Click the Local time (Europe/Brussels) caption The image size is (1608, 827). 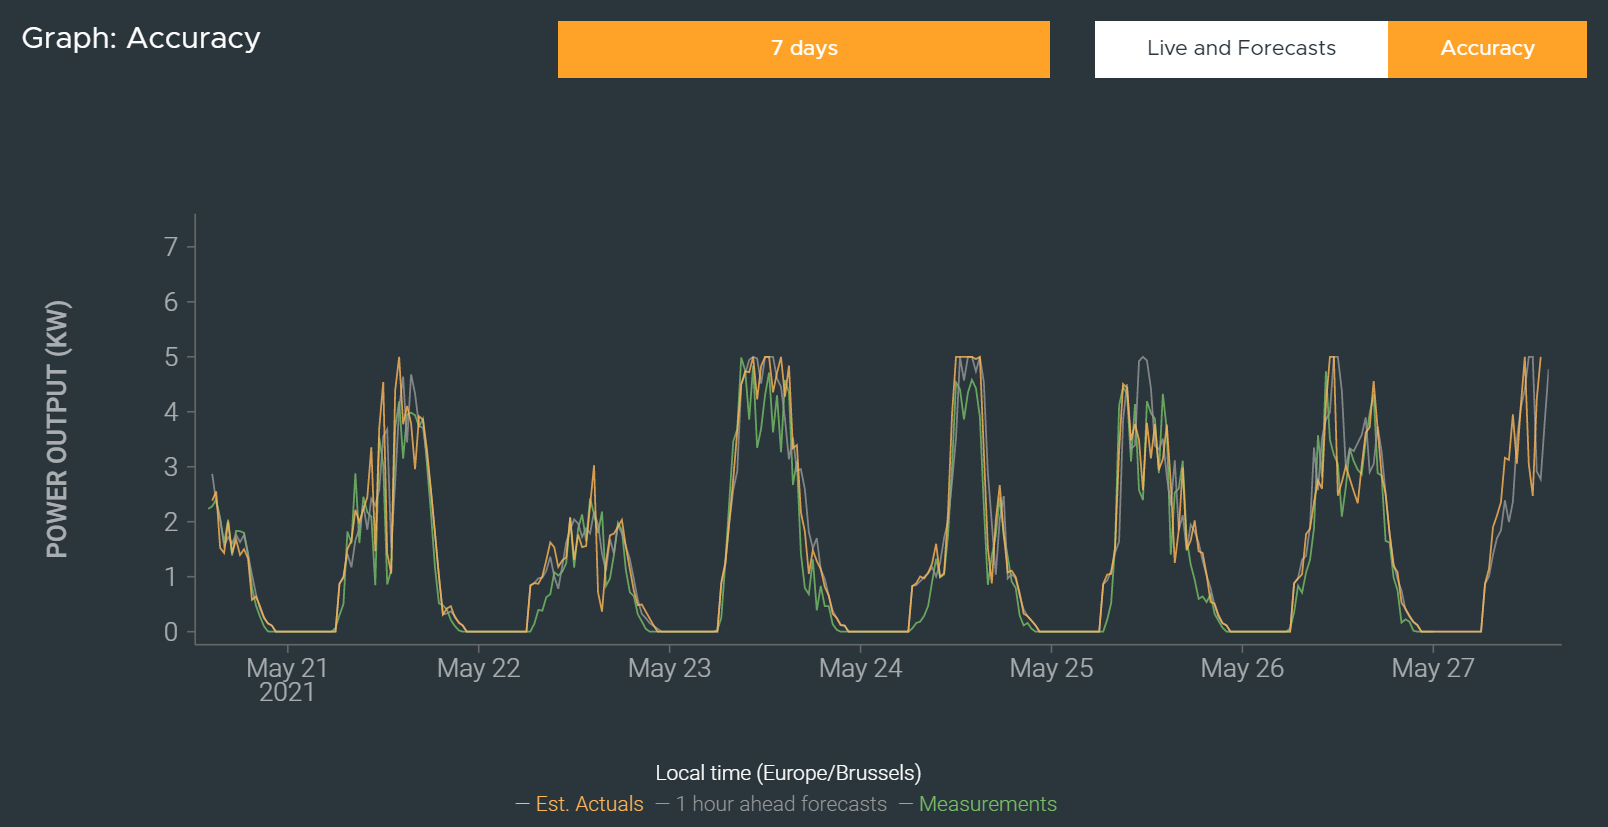(788, 773)
